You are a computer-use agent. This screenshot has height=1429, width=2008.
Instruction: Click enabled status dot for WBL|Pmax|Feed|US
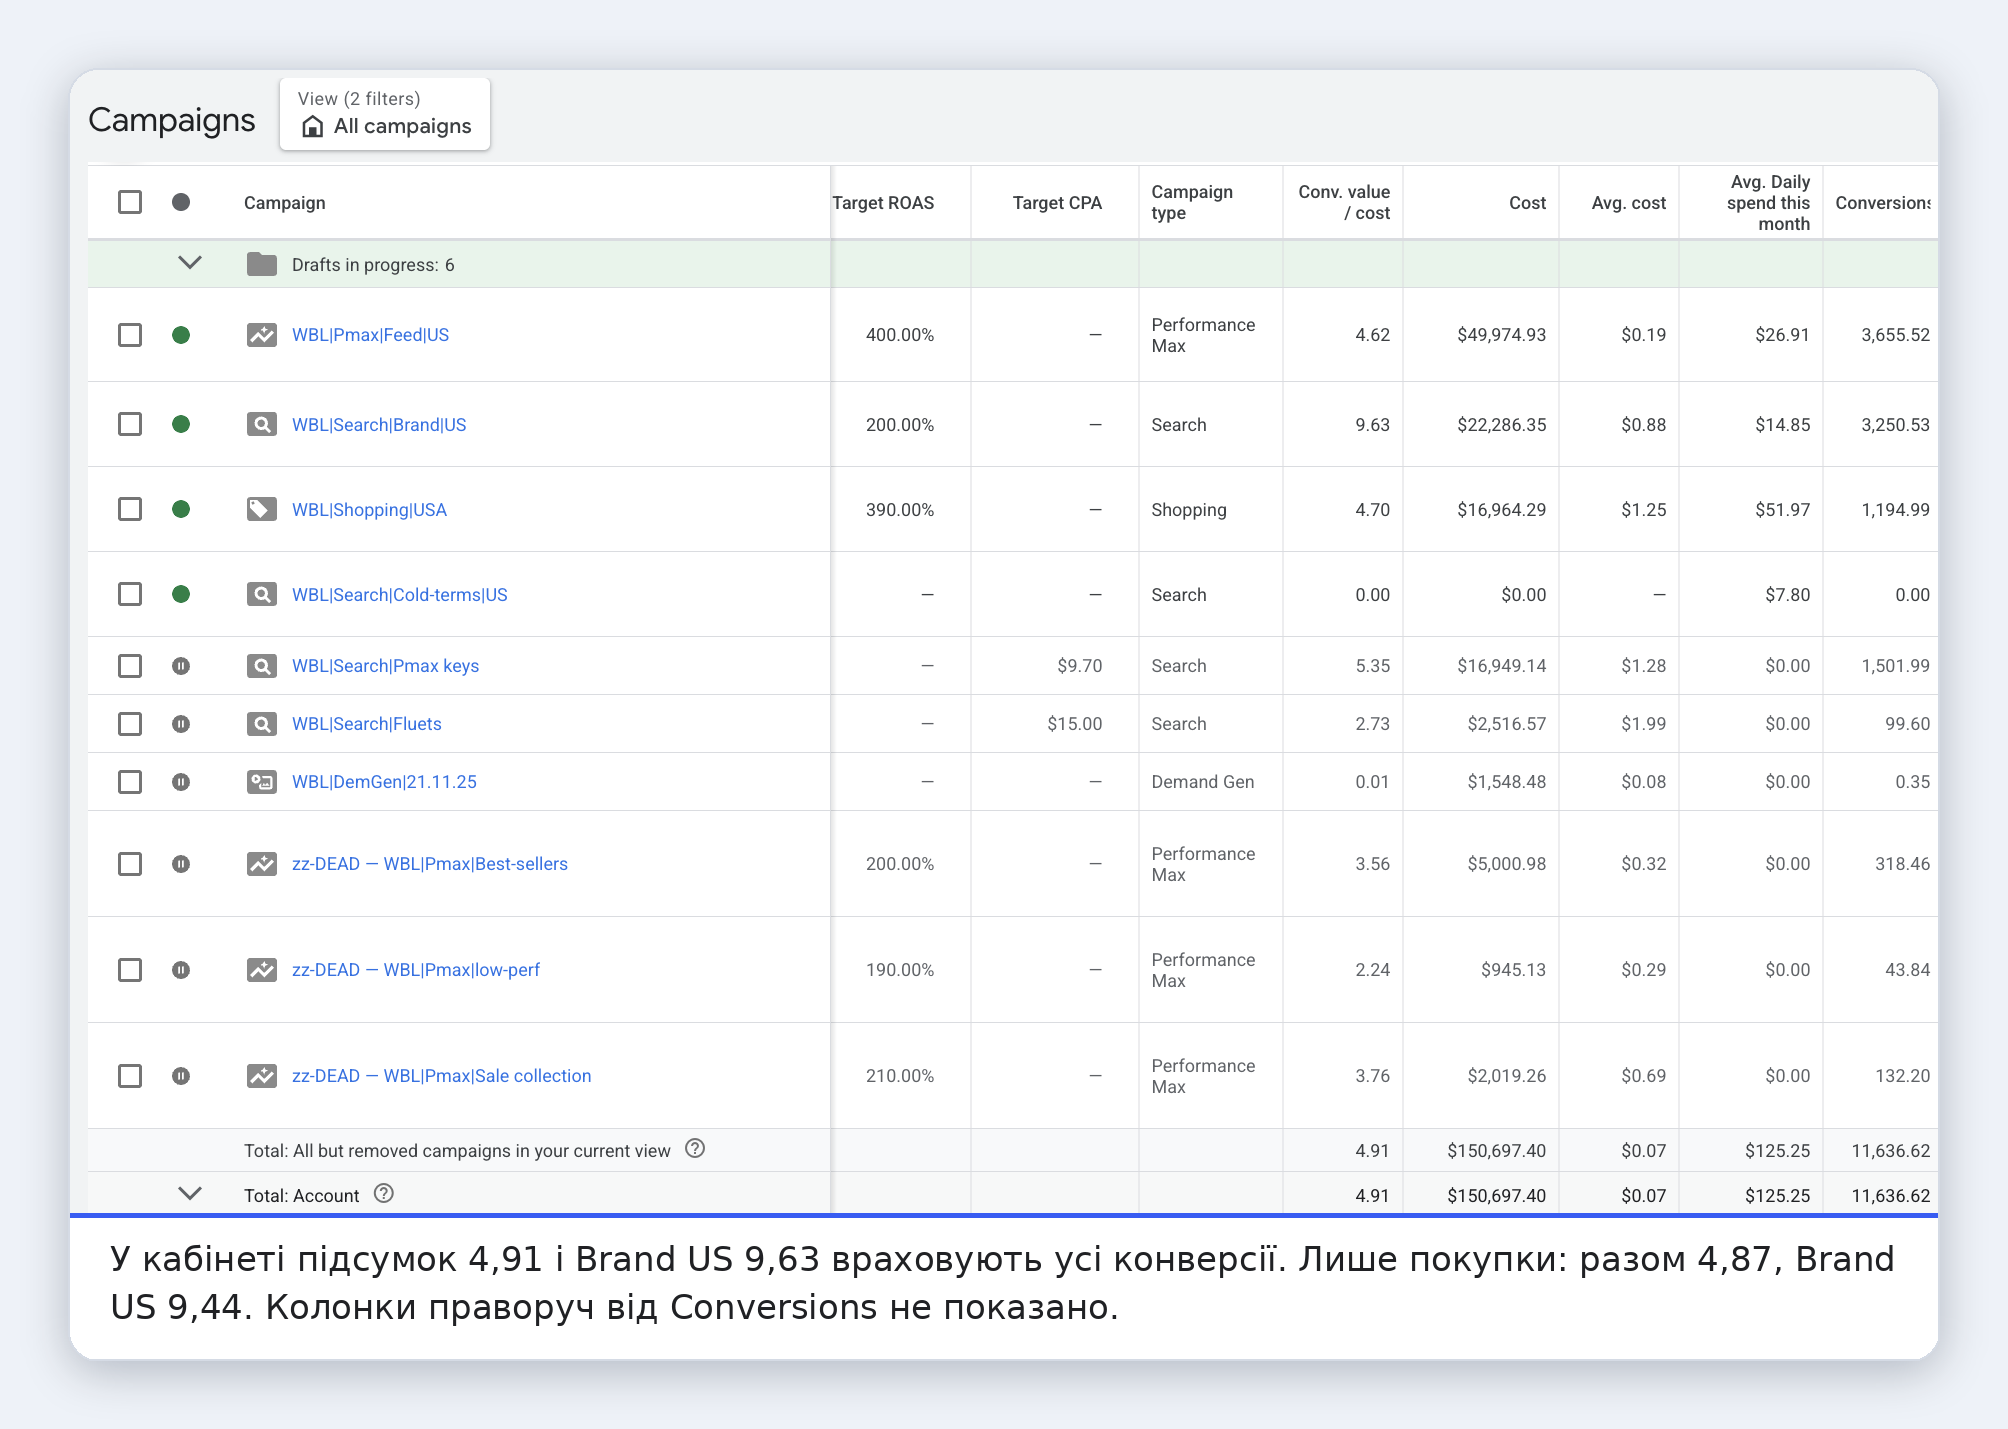[181, 335]
